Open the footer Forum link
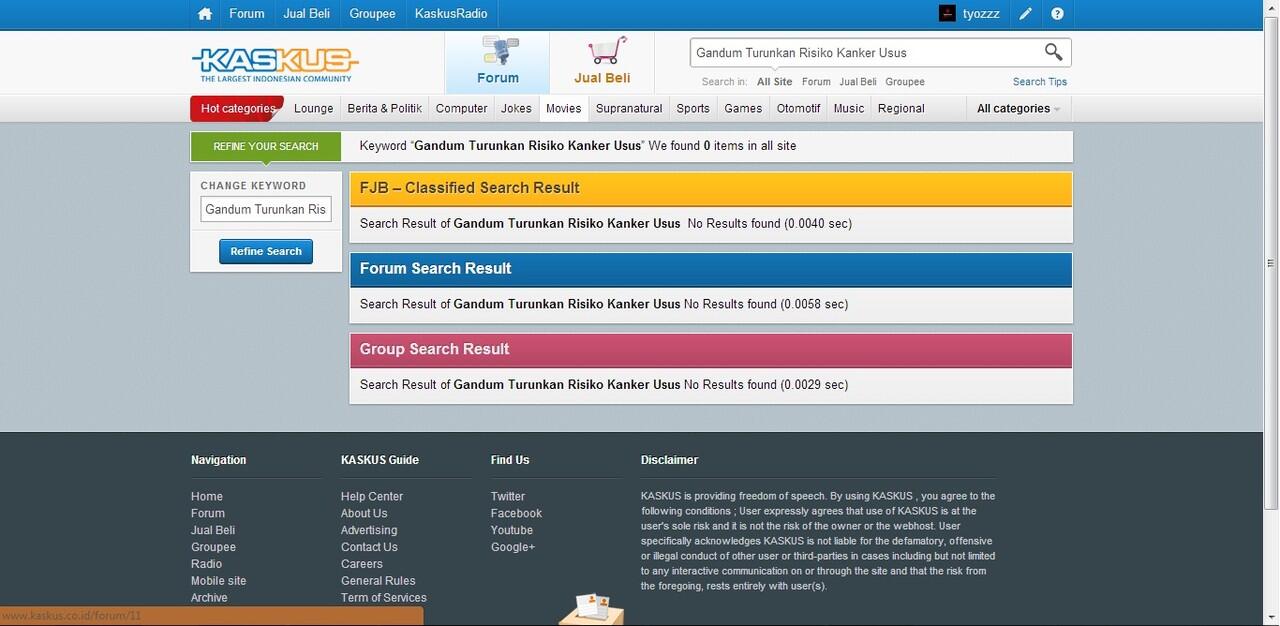Screen dimensions: 1280x626 point(208,513)
